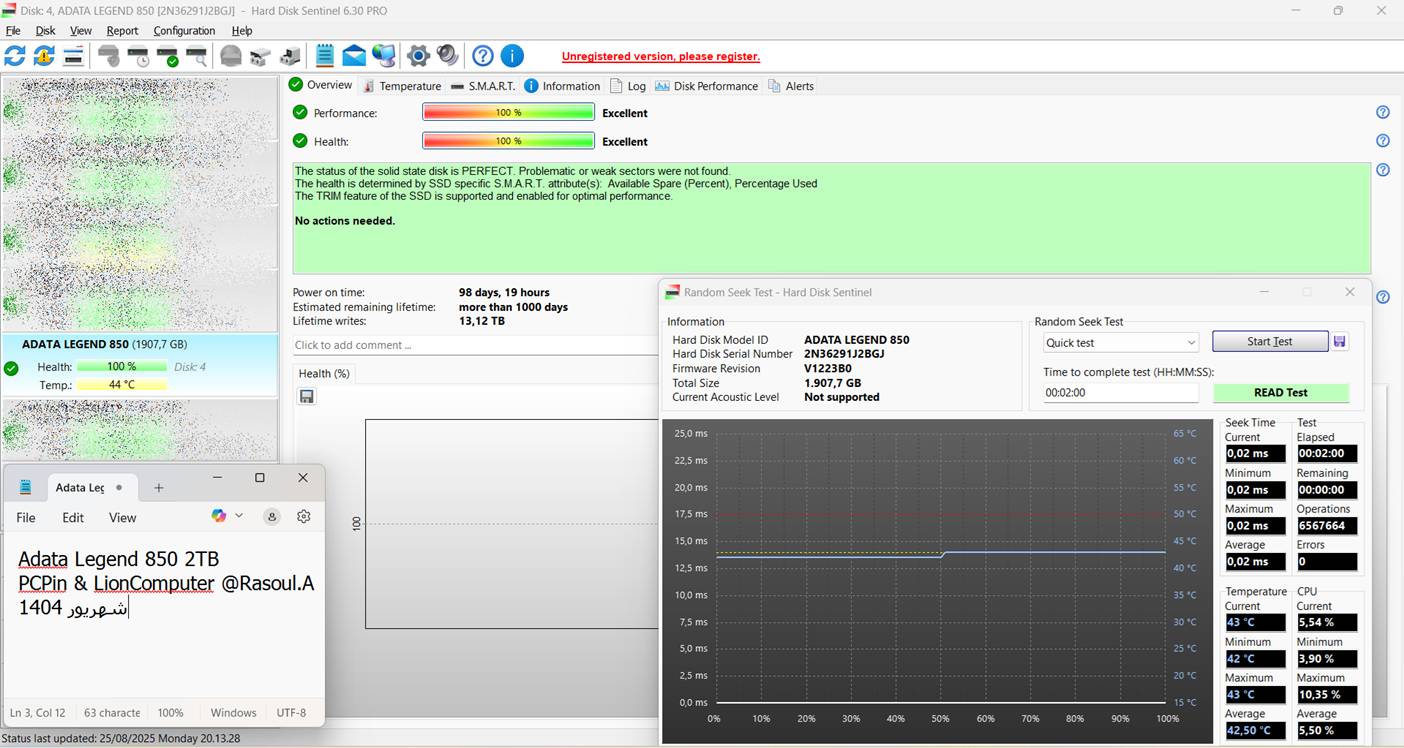Click the Ln 3, Col 12 status entry
This screenshot has height=748, width=1404.
pyautogui.click(x=37, y=713)
